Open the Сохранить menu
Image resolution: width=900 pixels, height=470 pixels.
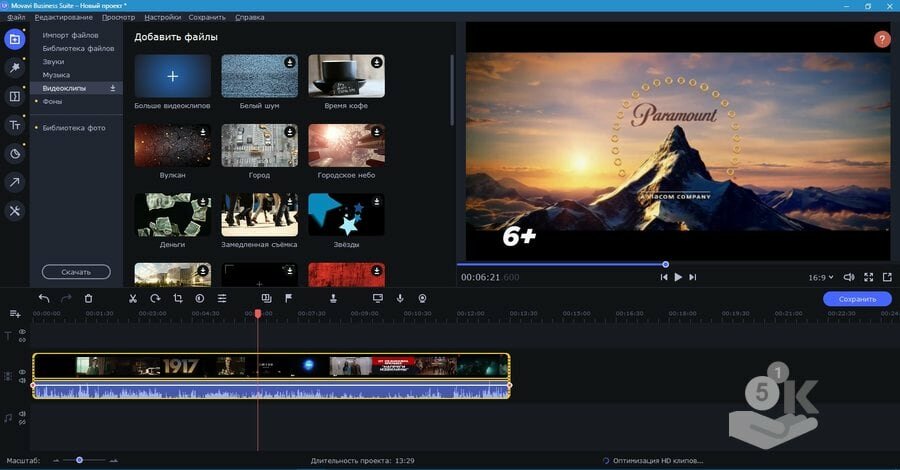pos(207,17)
